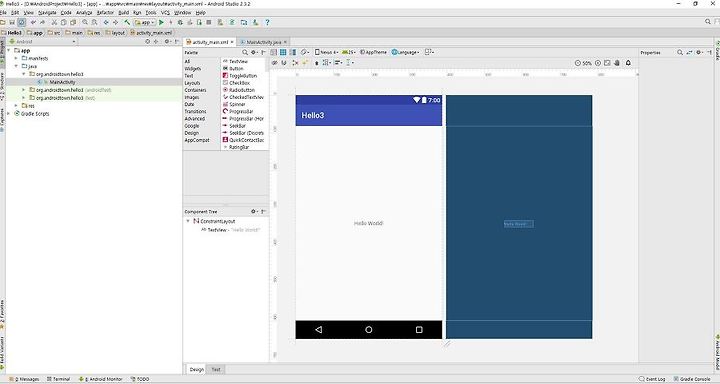The height and width of the screenshot is (384, 720).
Task: Open the warnings bell icon in design toolbar
Action: click(x=628, y=63)
